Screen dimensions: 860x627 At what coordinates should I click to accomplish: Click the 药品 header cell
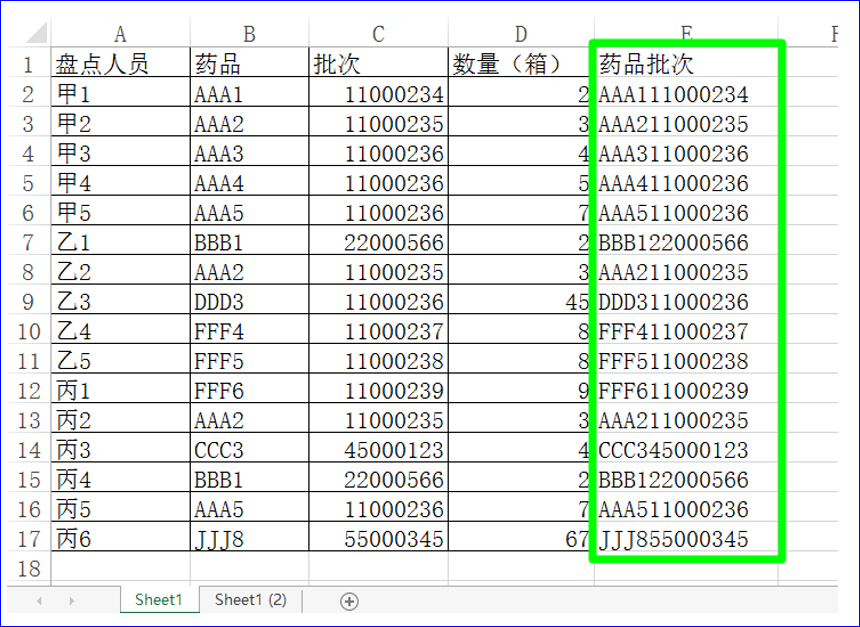(x=250, y=64)
